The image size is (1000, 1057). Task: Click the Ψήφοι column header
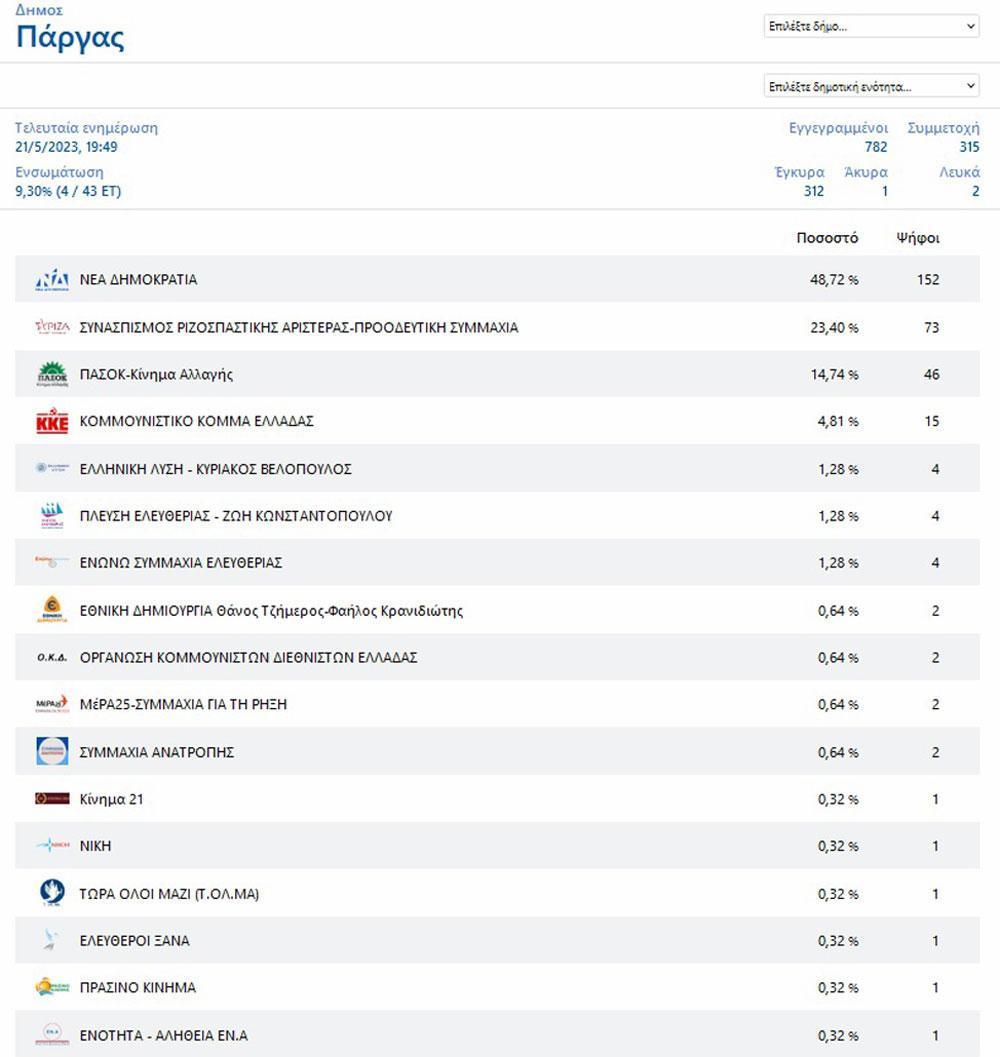click(x=917, y=237)
